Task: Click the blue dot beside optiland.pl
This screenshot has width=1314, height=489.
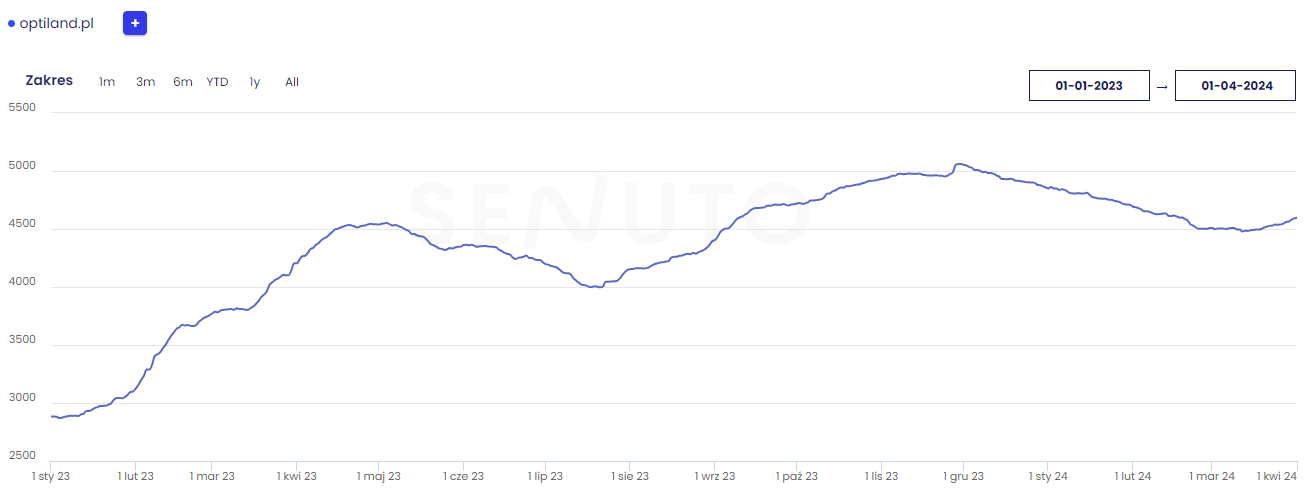Action: (11, 23)
